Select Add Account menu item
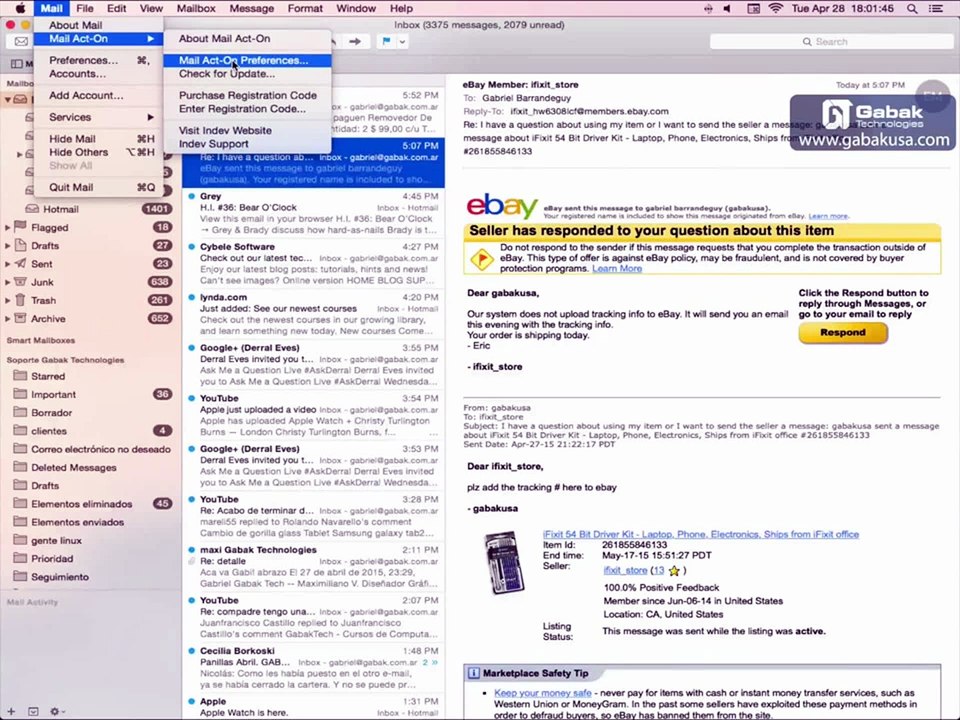Viewport: 960px width, 720px height. (99, 96)
